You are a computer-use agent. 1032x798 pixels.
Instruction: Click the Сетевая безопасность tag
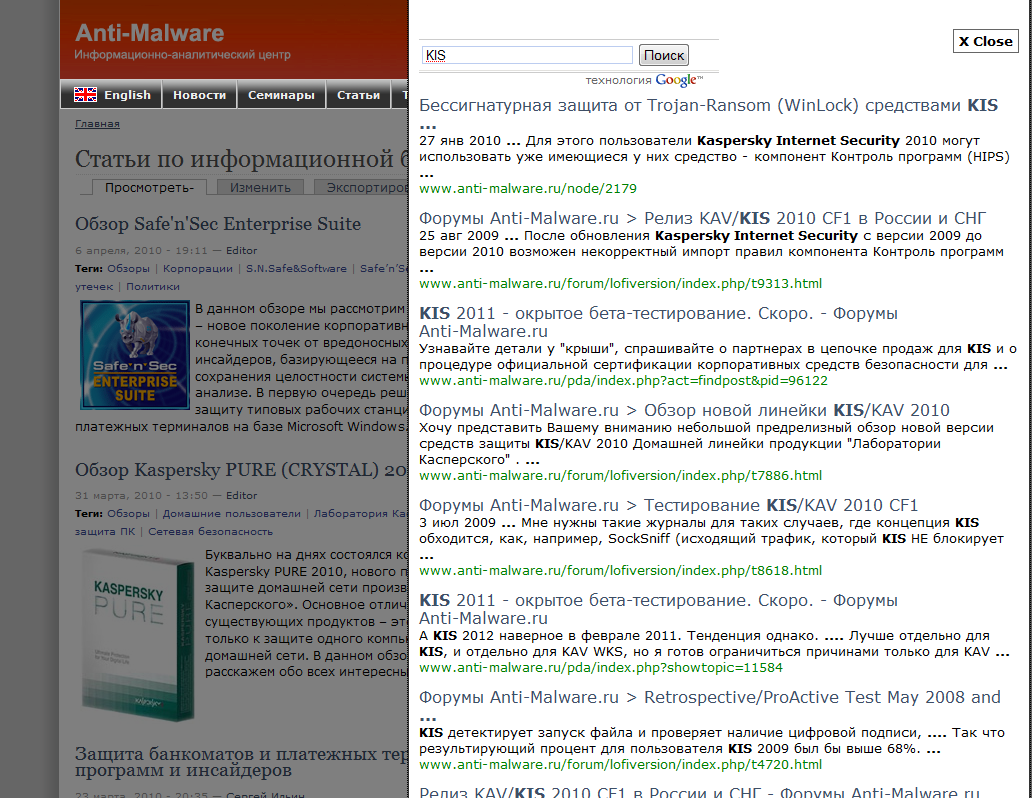[x=210, y=531]
